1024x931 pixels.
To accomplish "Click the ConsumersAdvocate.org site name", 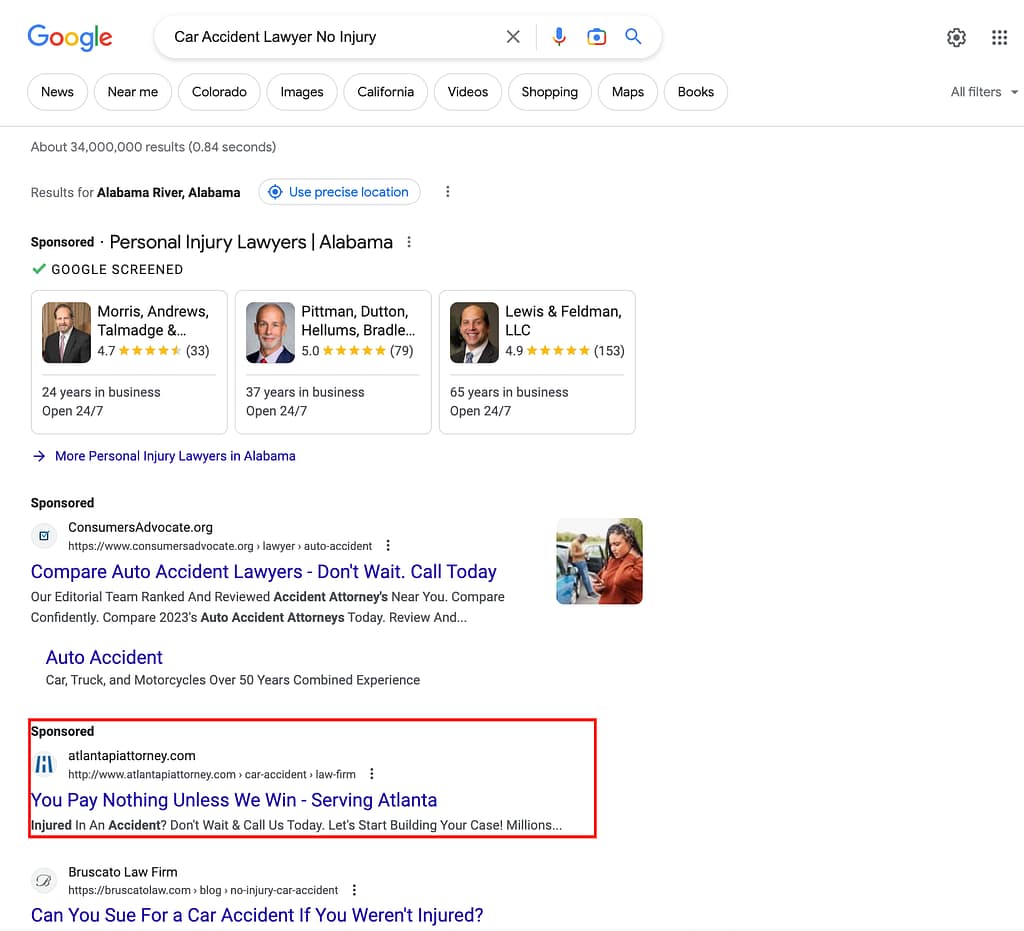I will (x=140, y=527).
